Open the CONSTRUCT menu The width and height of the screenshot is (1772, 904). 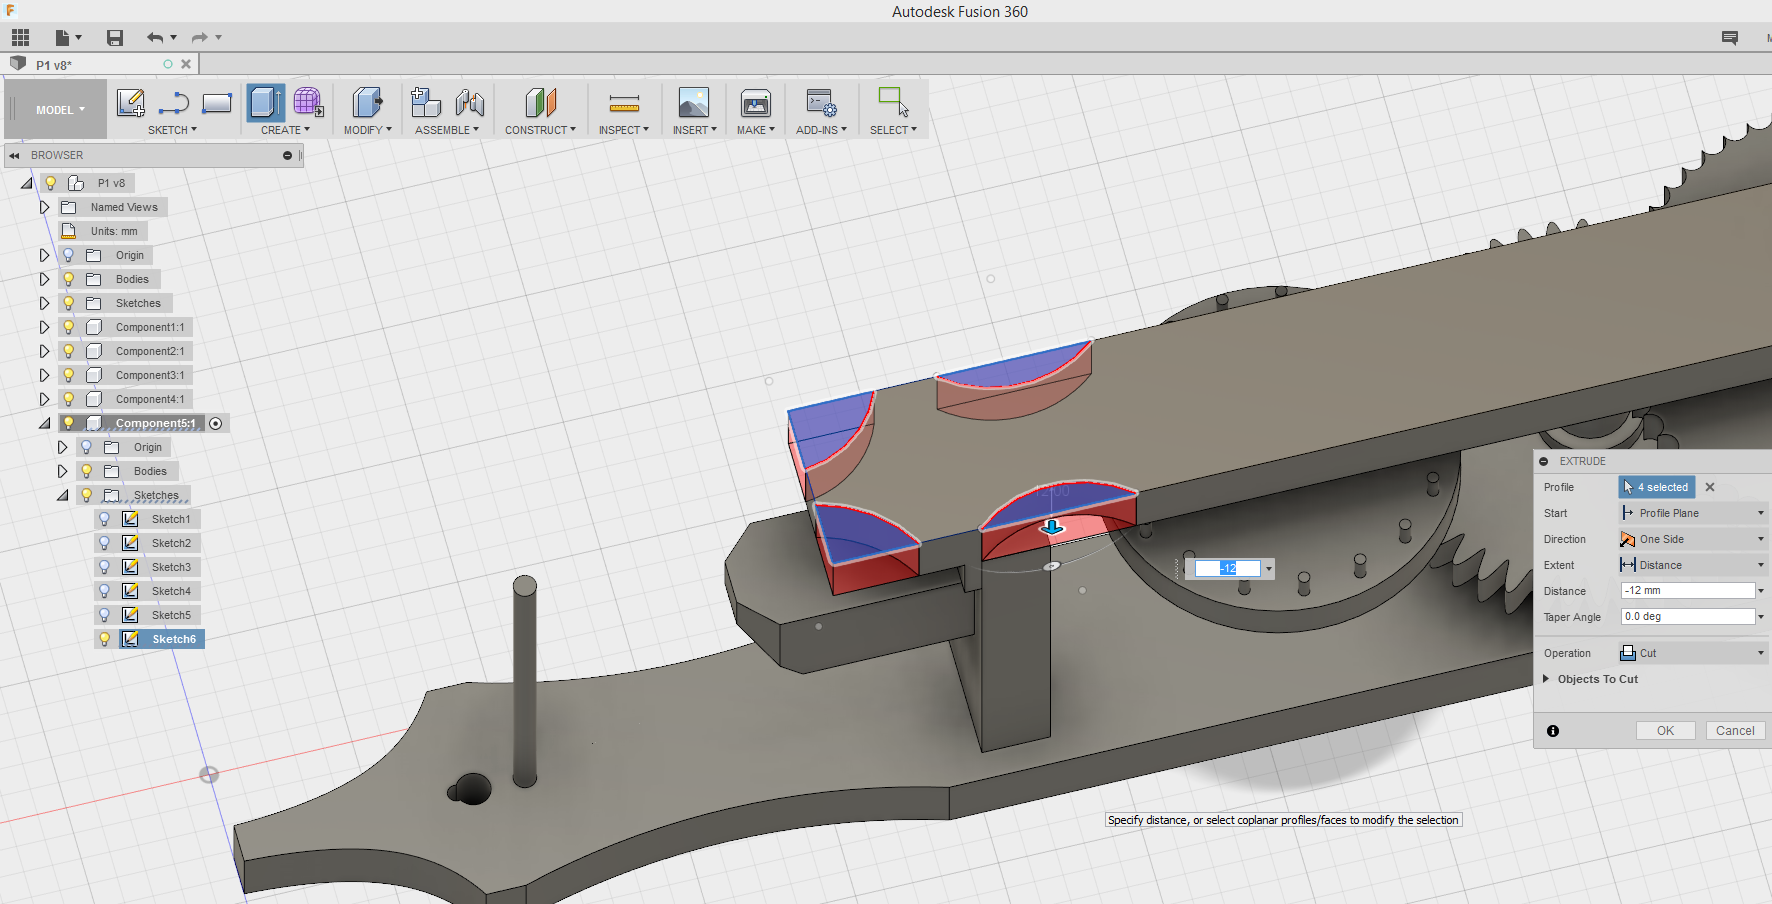[540, 130]
